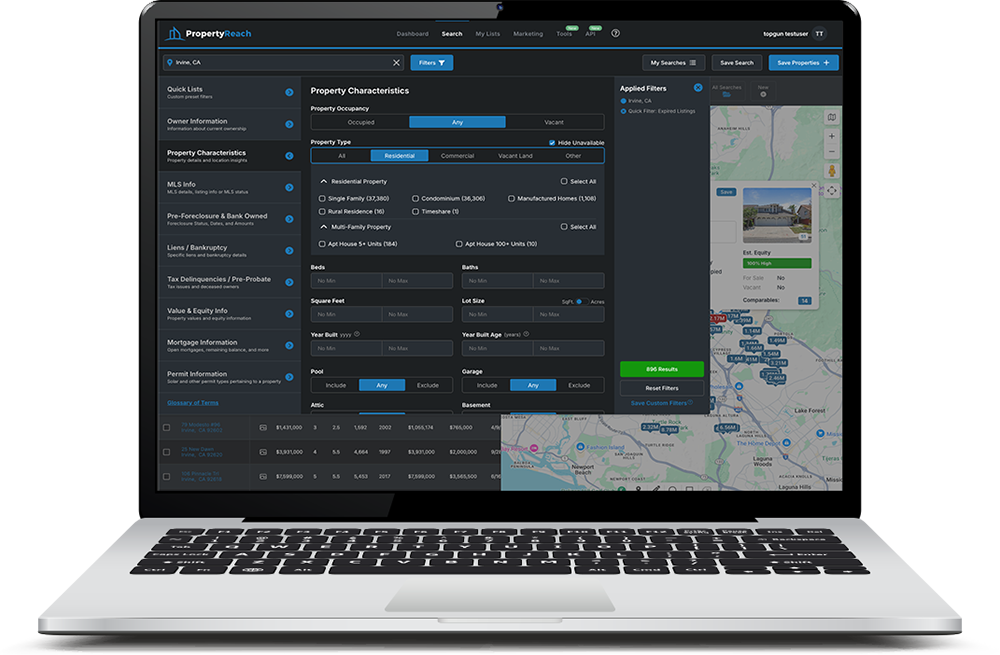Image resolution: width=1000 pixels, height=655 pixels.
Task: Clear the Irvine, CA search text
Action: click(396, 63)
